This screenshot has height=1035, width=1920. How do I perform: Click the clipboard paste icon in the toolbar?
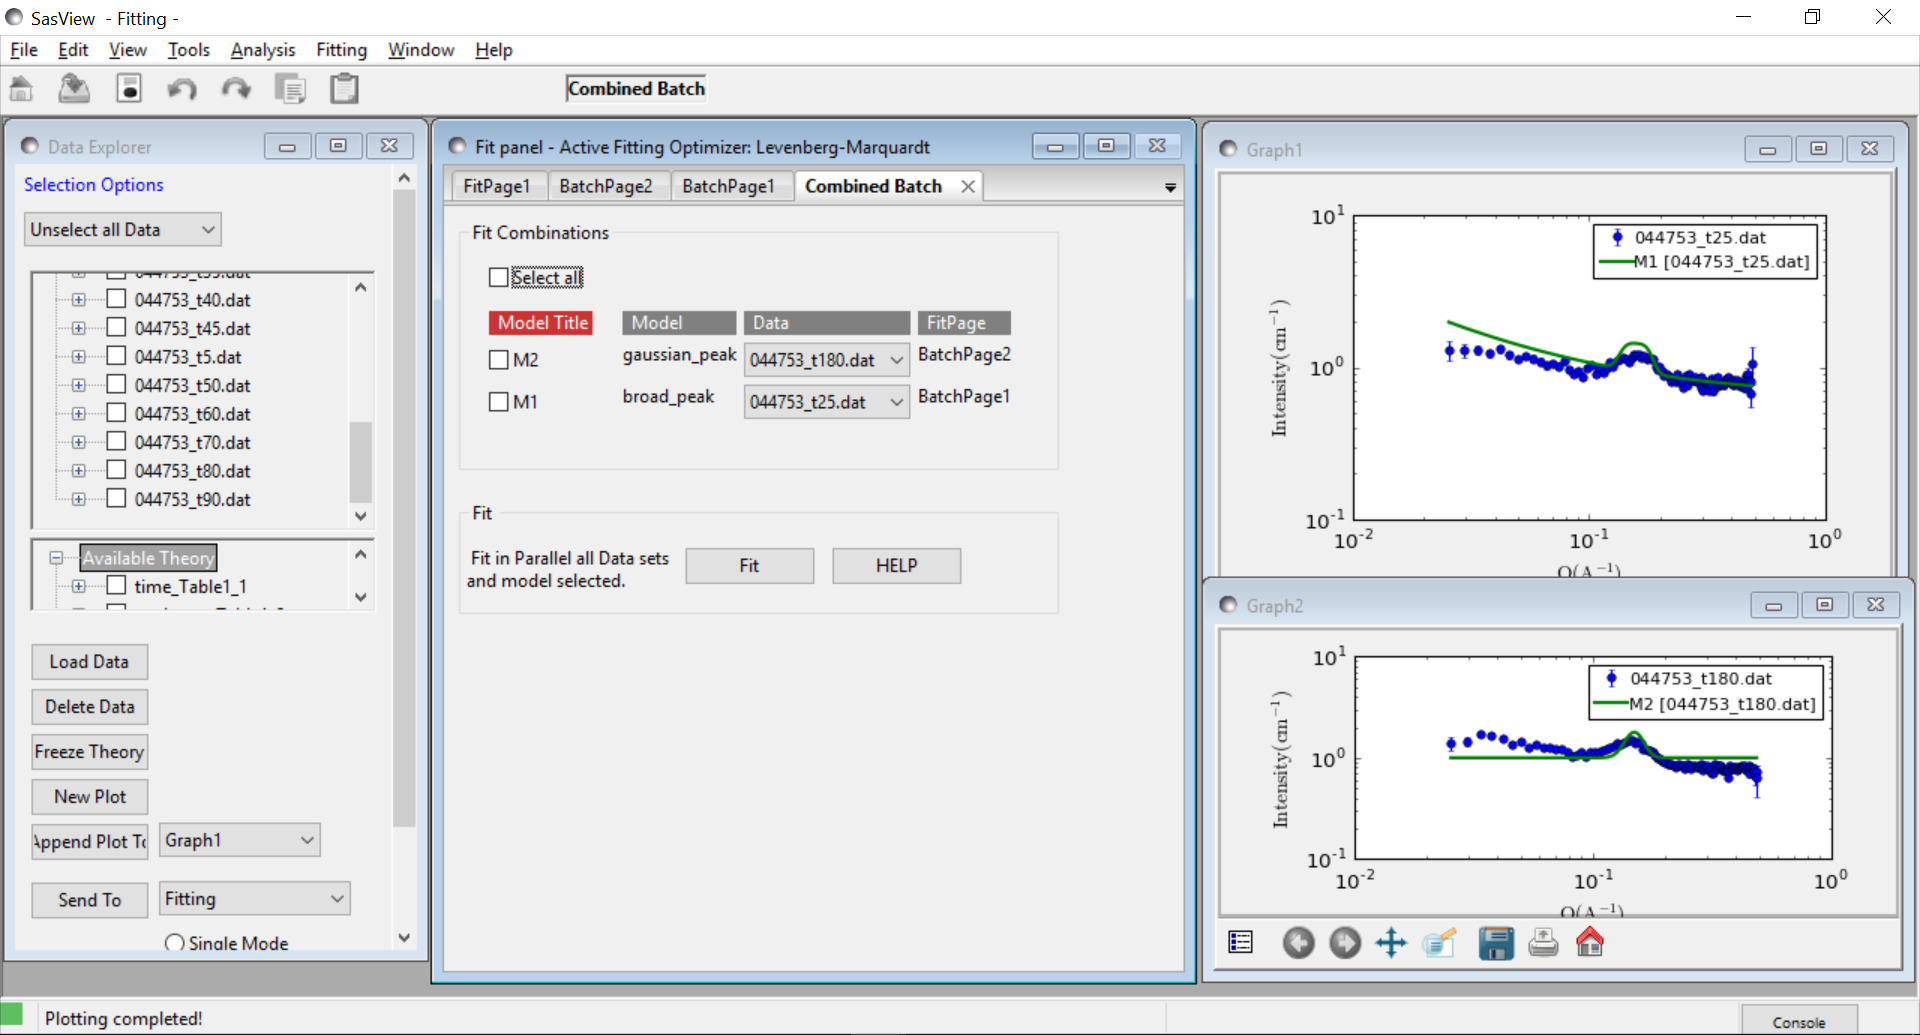344,90
